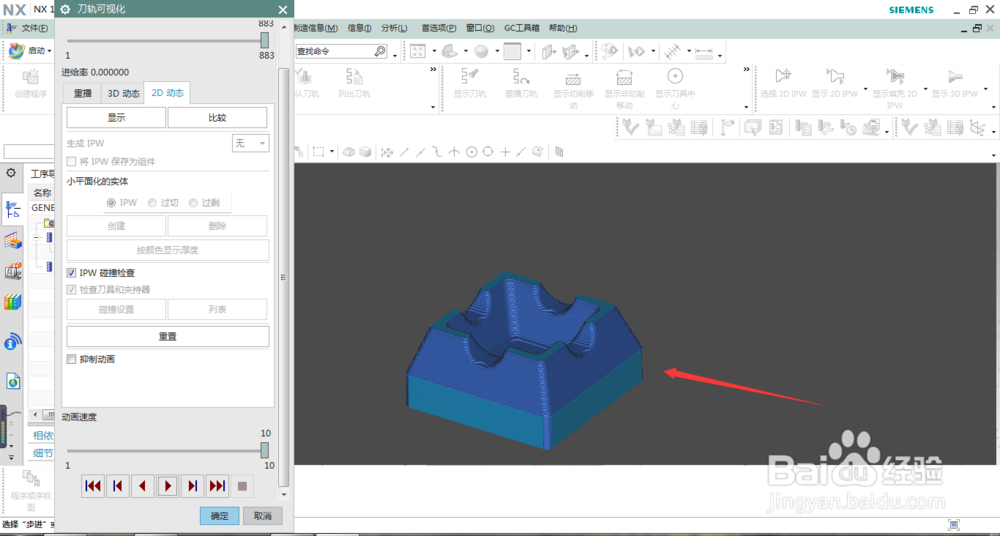Click the 显示 button

pyautogui.click(x=116, y=118)
